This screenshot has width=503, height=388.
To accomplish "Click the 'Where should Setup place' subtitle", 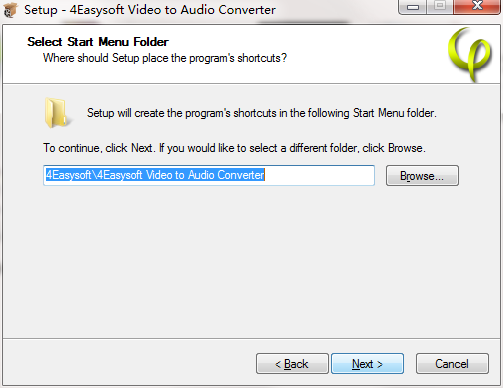I will pos(165,58).
